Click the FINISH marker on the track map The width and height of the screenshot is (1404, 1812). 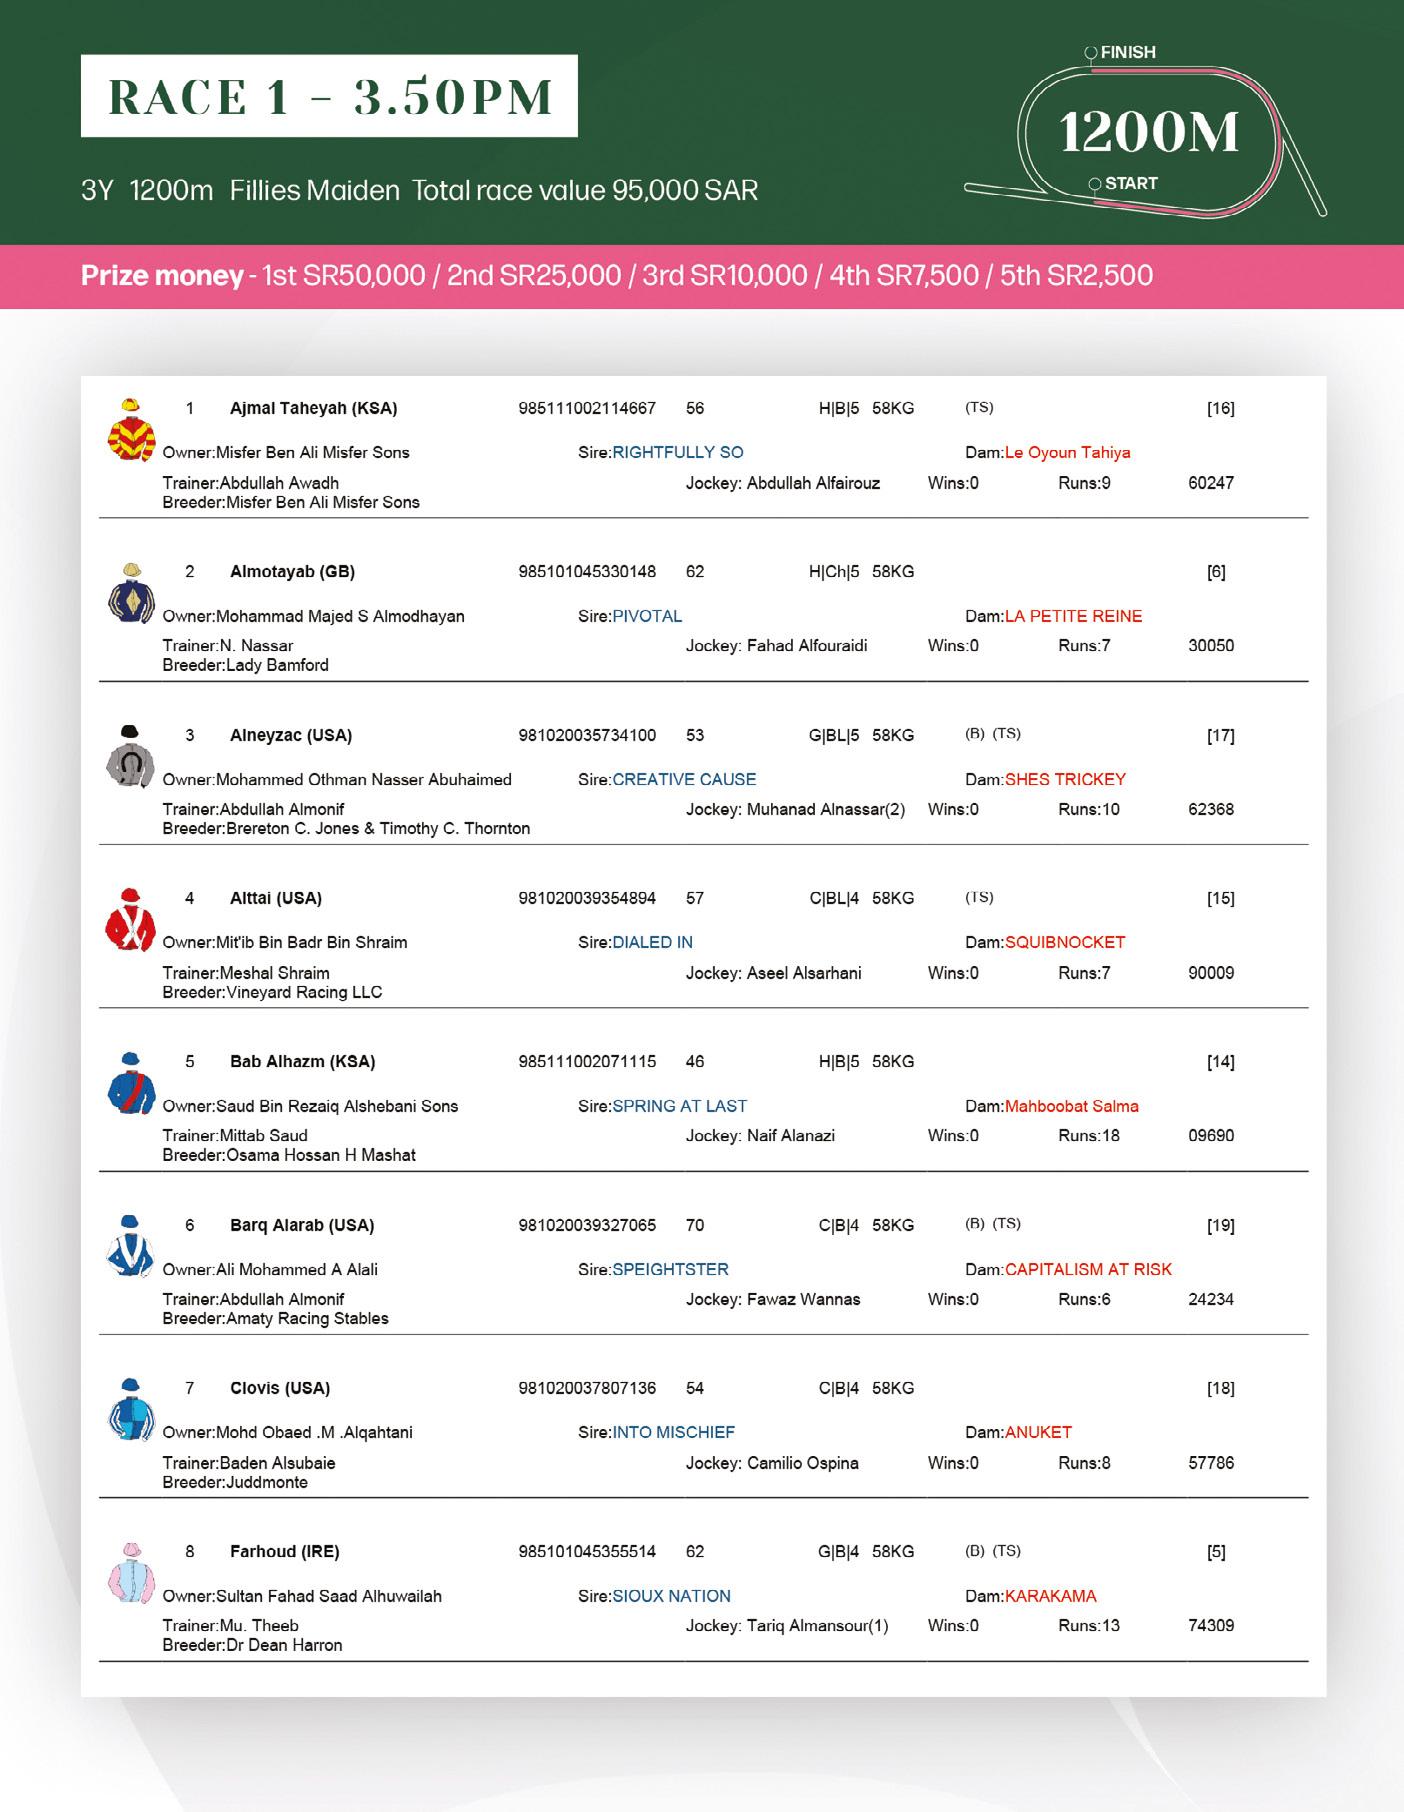(x=1121, y=52)
